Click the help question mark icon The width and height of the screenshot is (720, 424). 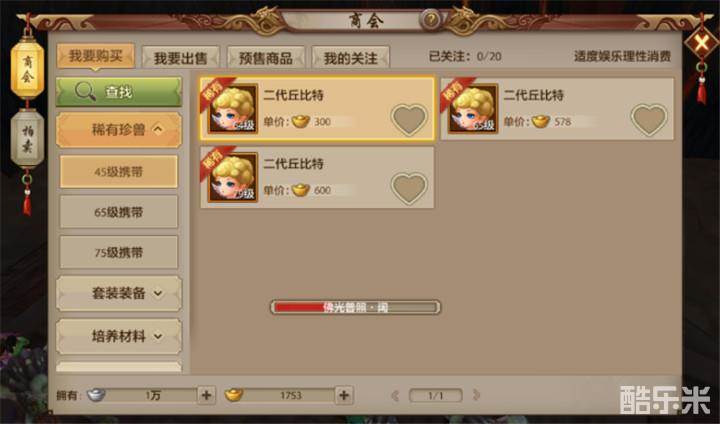click(x=430, y=19)
